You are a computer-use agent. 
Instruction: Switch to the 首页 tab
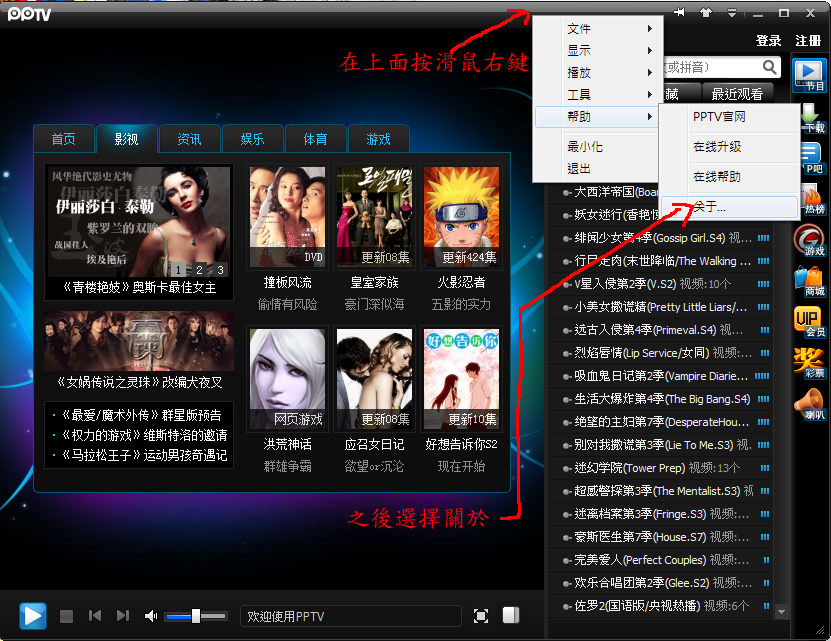(64, 139)
